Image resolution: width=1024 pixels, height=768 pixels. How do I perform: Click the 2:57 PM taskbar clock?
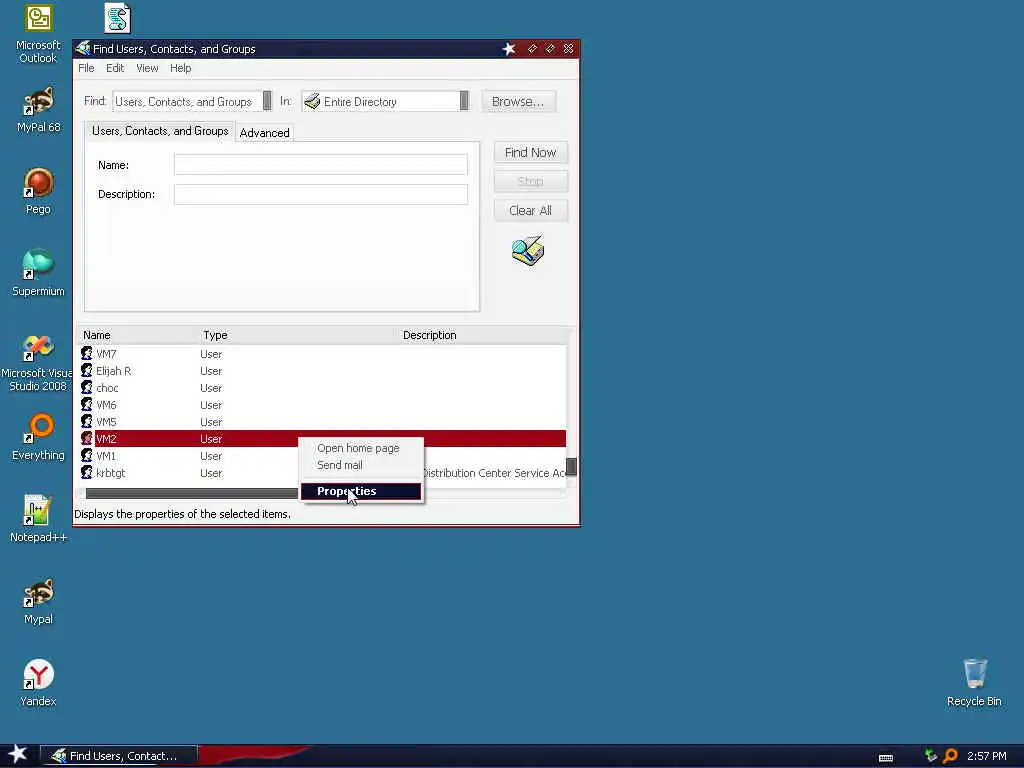pyautogui.click(x=987, y=756)
